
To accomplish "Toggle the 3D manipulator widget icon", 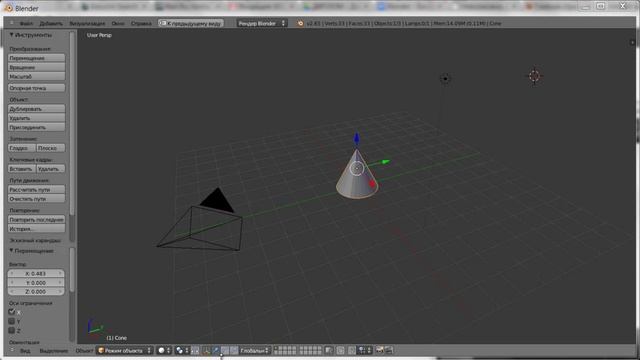I will pos(206,351).
